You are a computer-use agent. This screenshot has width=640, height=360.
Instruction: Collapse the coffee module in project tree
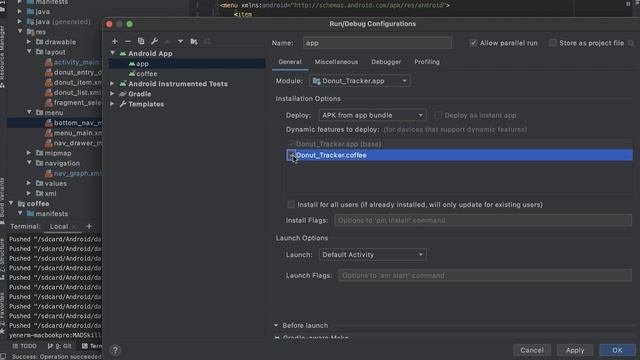click(11, 203)
